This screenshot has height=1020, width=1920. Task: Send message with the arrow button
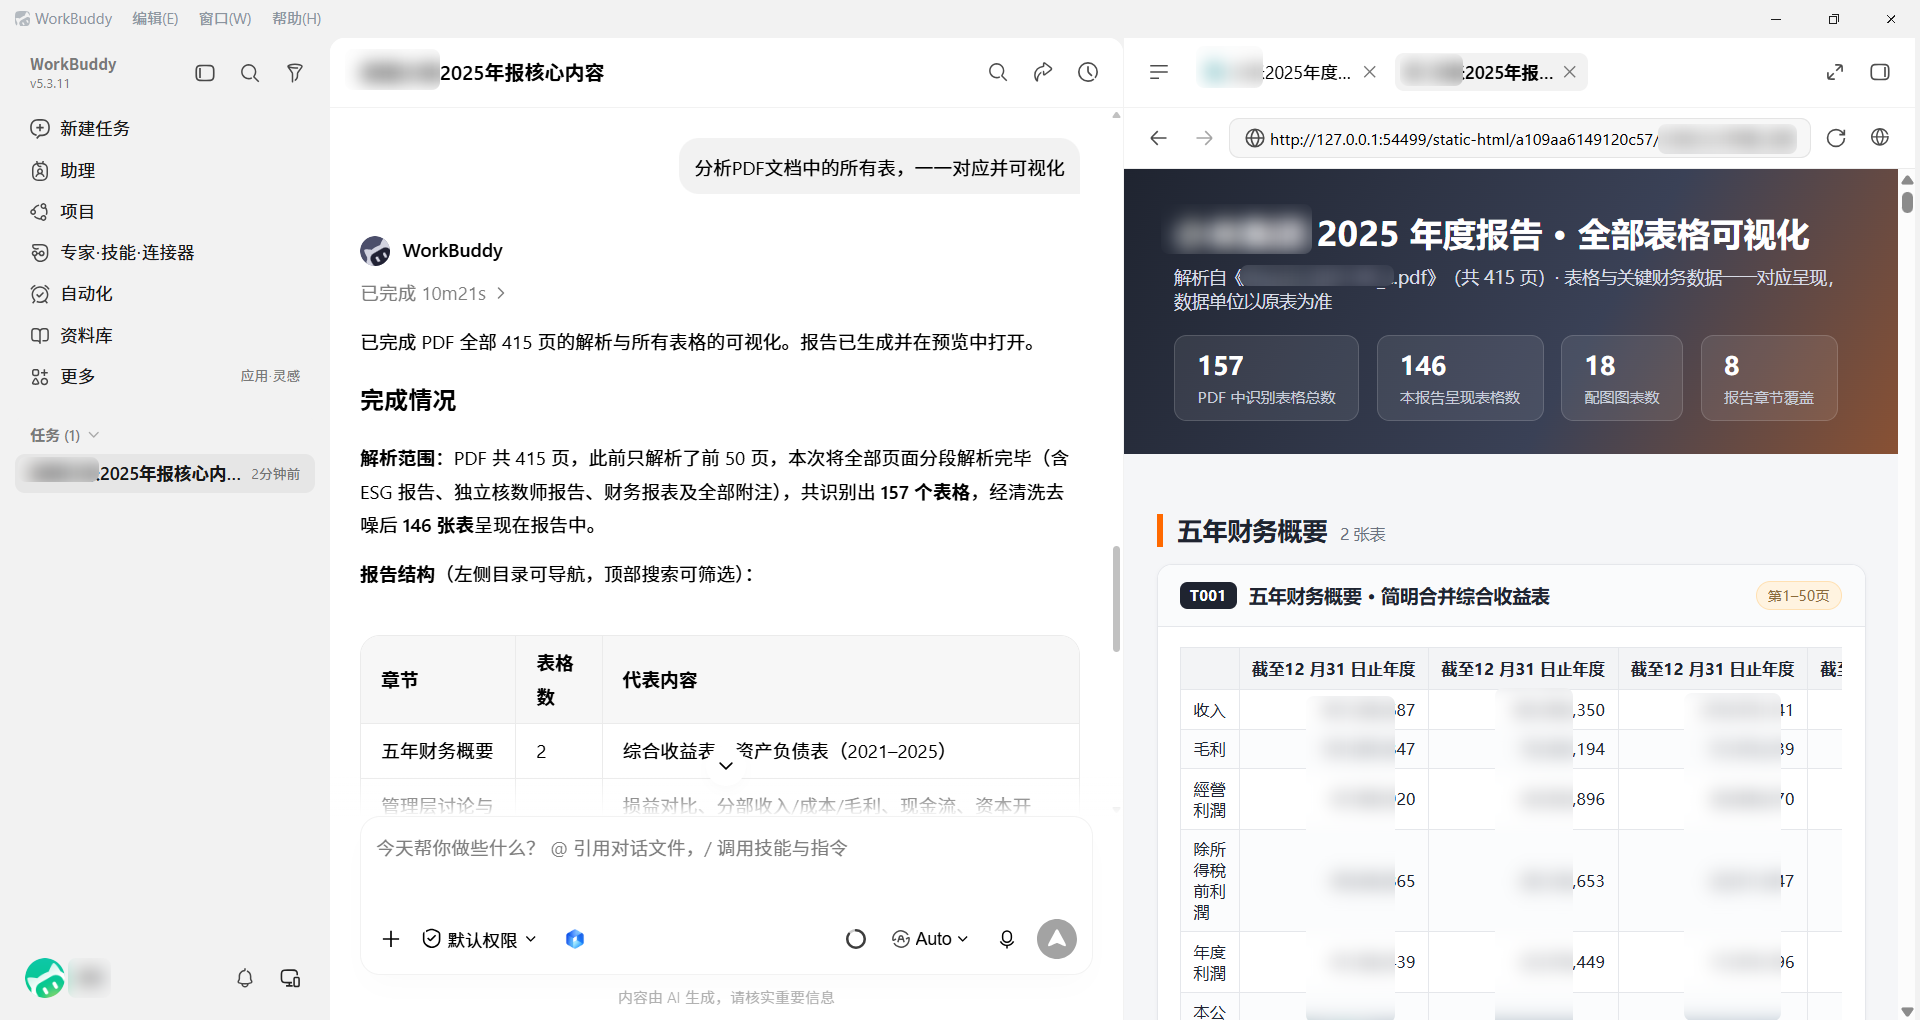1057,939
